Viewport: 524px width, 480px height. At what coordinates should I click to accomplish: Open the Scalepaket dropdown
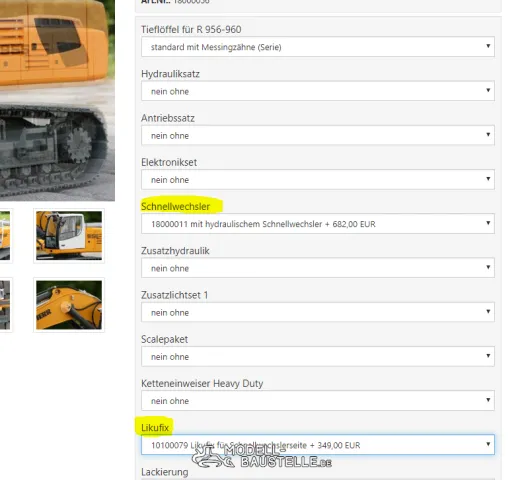[x=317, y=356]
